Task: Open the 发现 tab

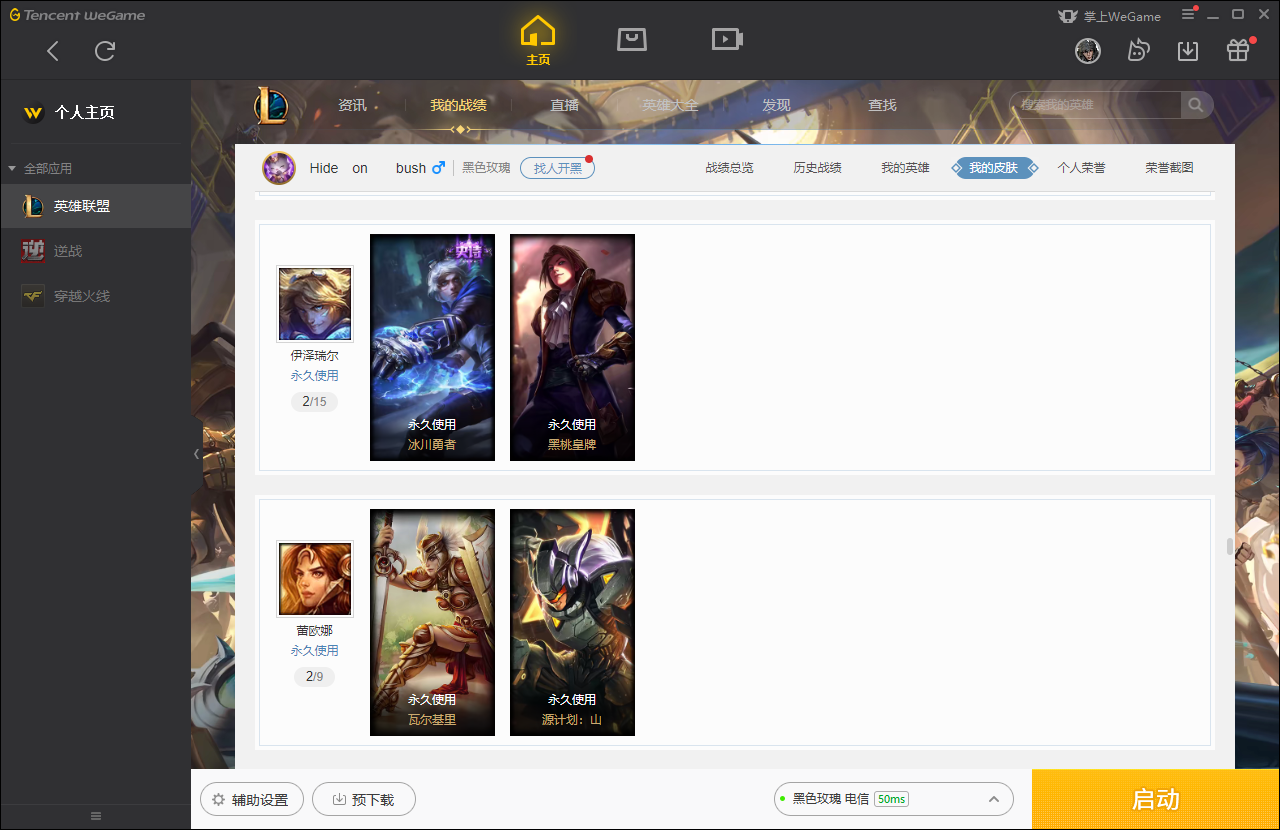Action: coord(776,105)
